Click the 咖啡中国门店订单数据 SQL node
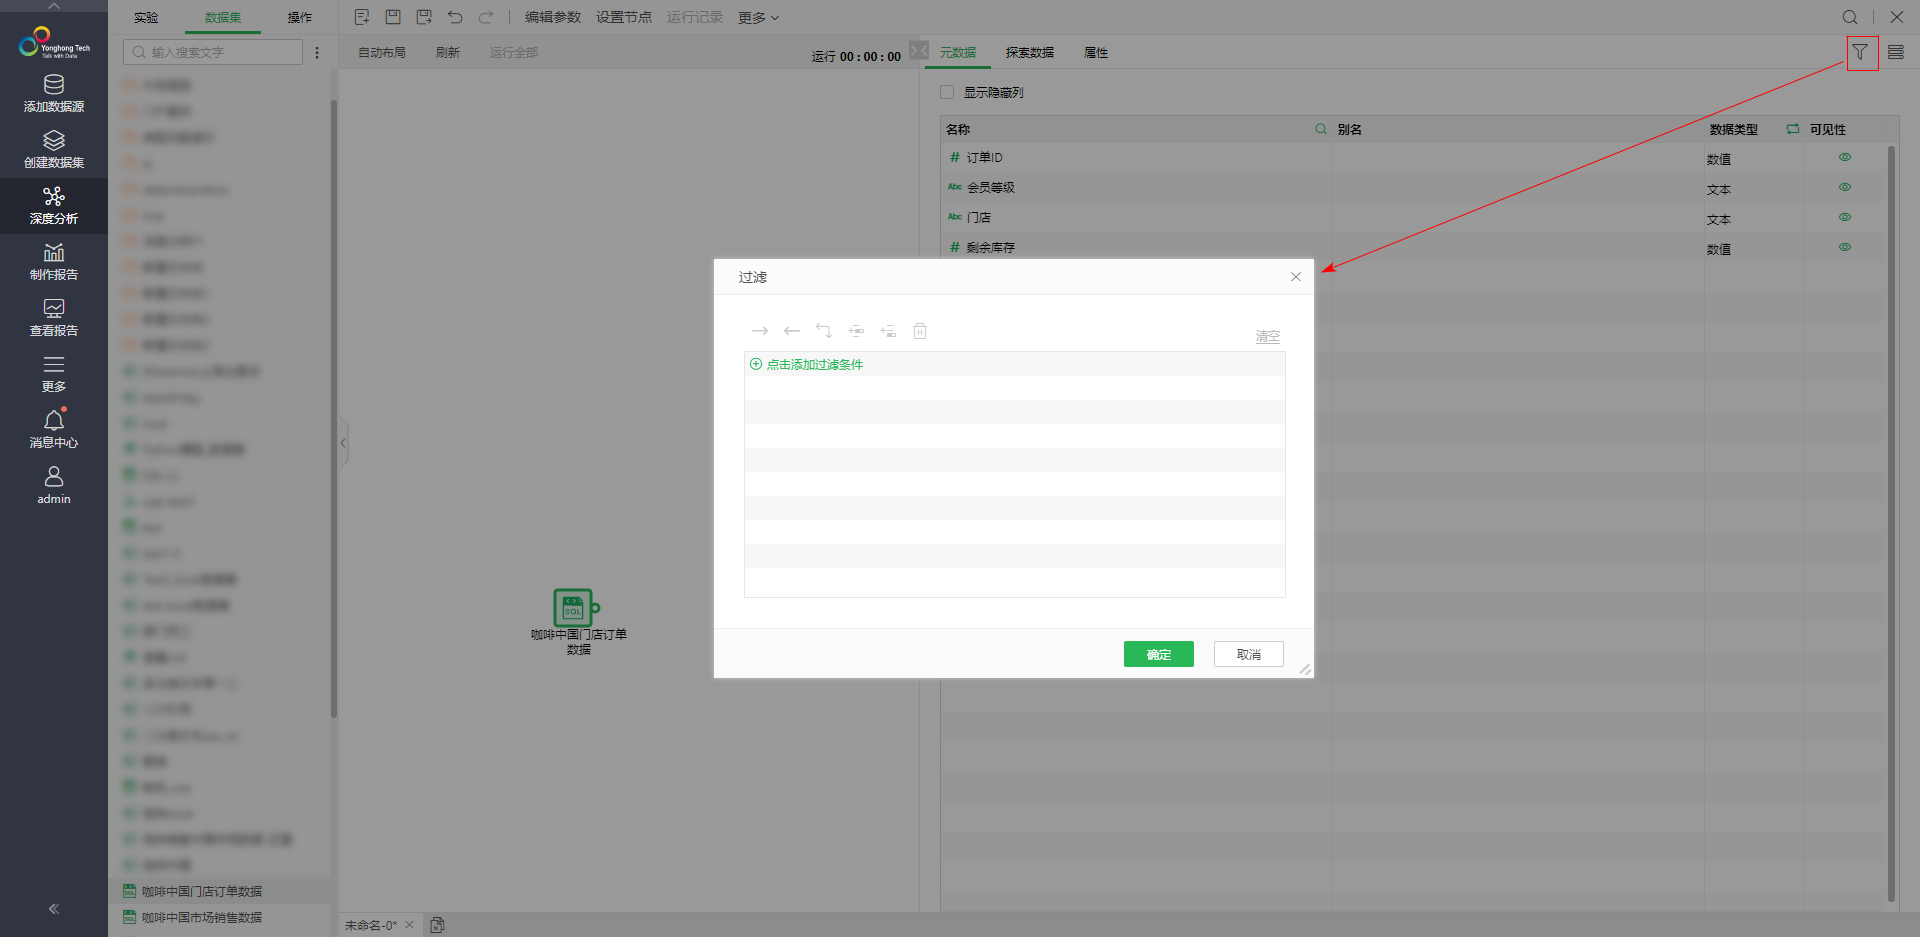 [x=575, y=608]
